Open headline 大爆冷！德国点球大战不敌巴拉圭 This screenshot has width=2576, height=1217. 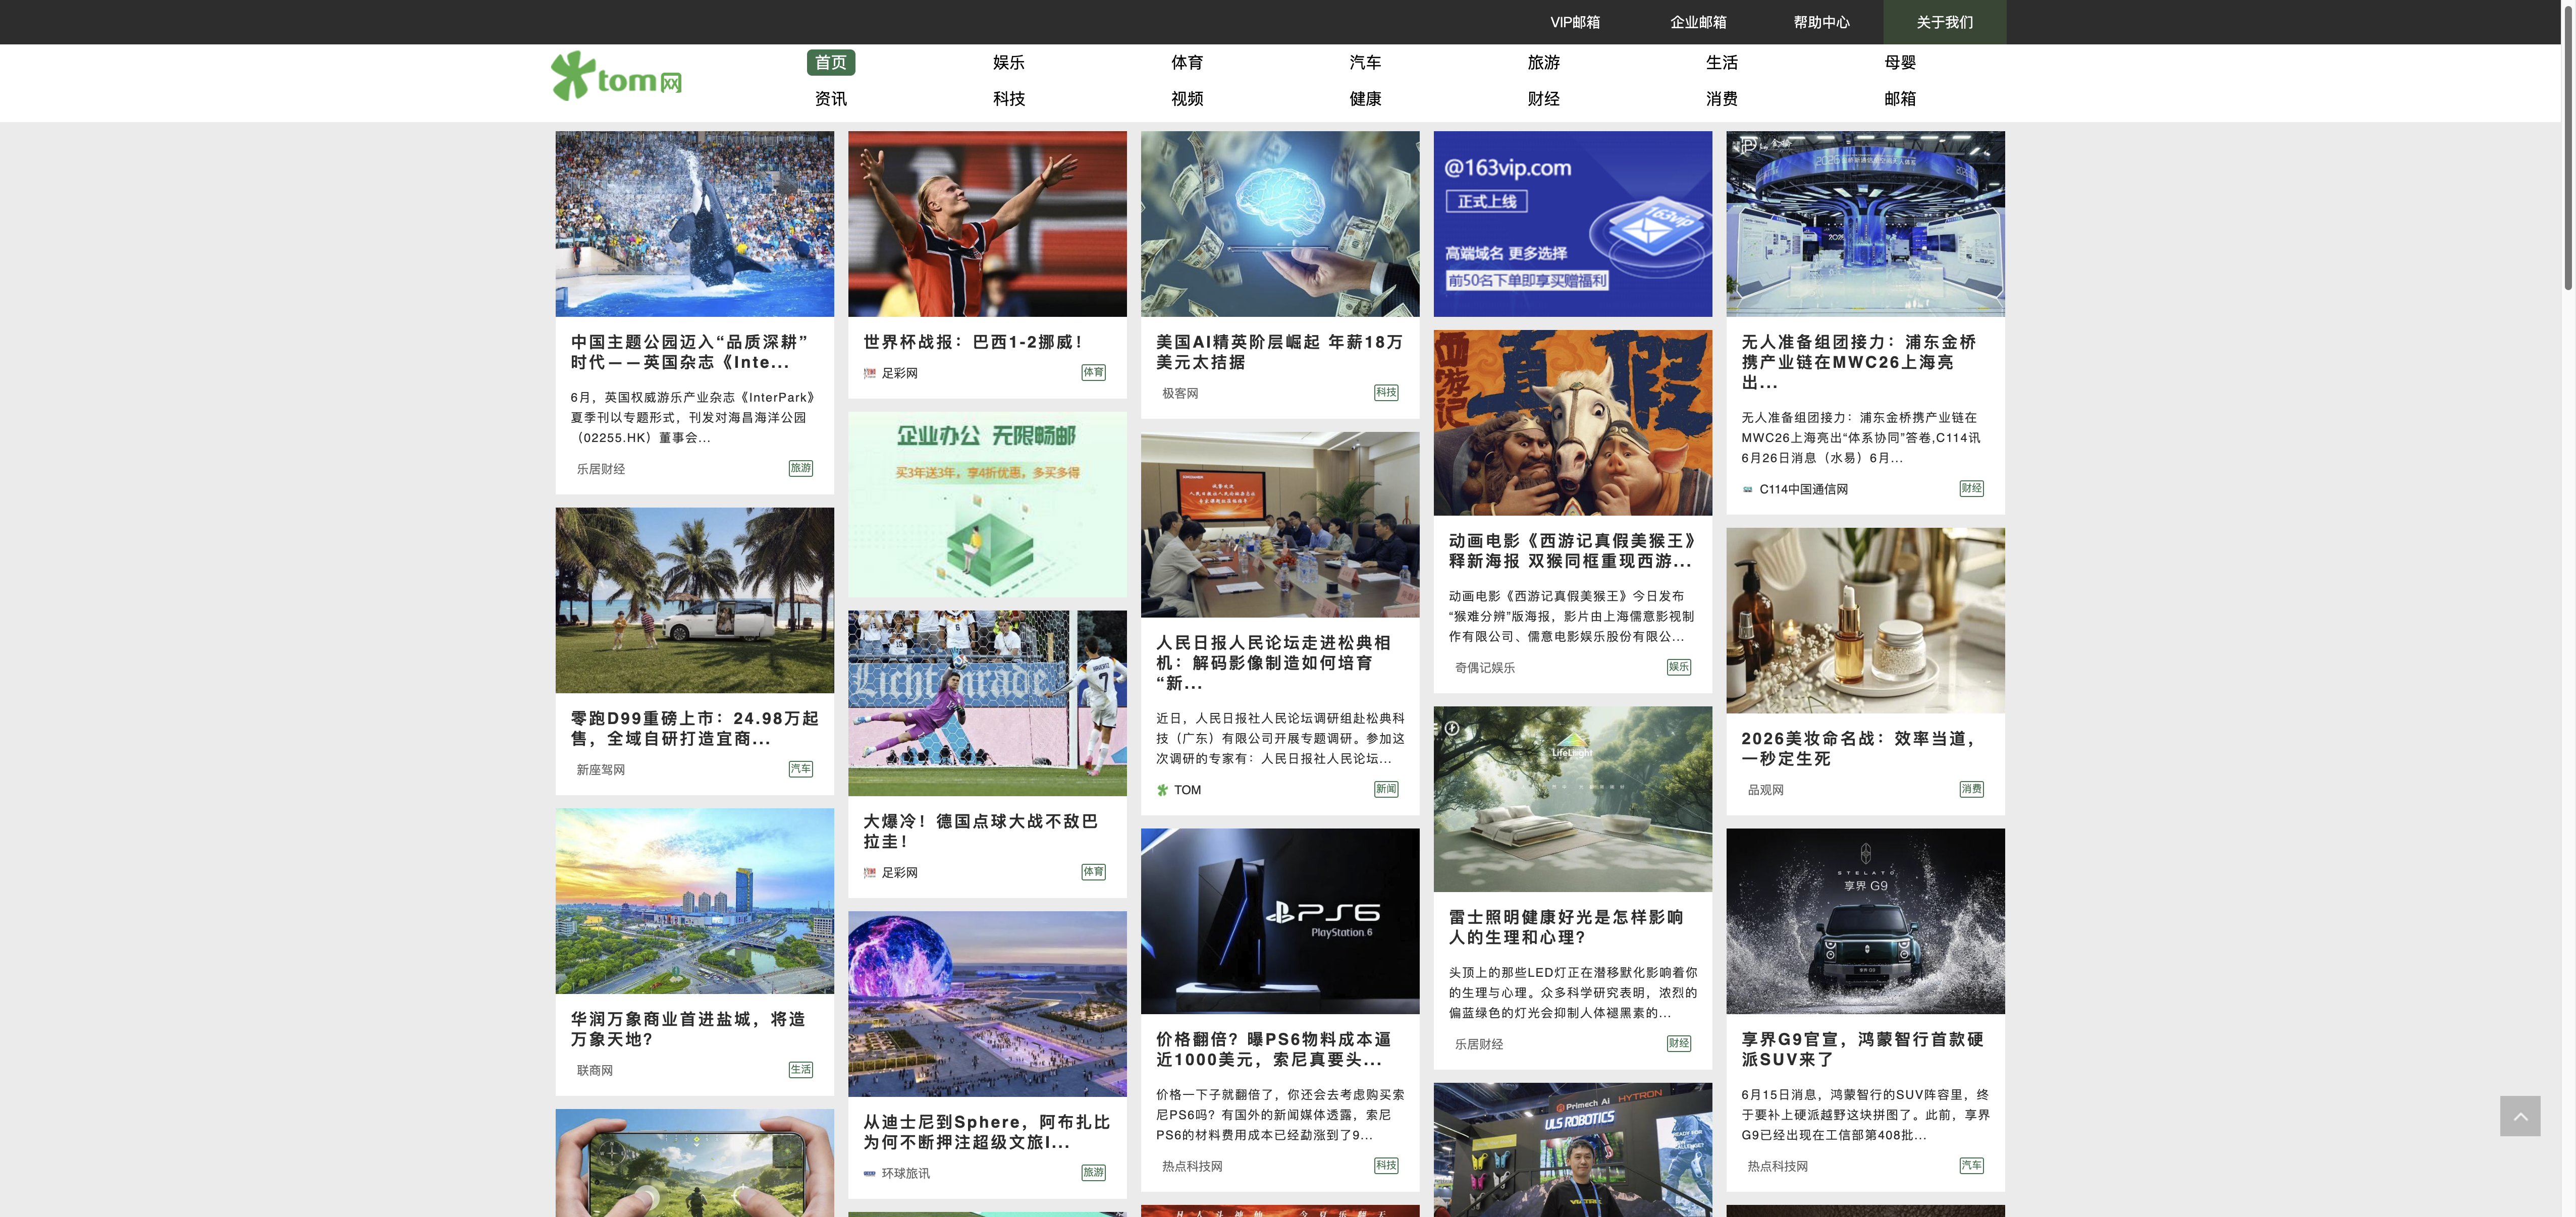coord(980,831)
